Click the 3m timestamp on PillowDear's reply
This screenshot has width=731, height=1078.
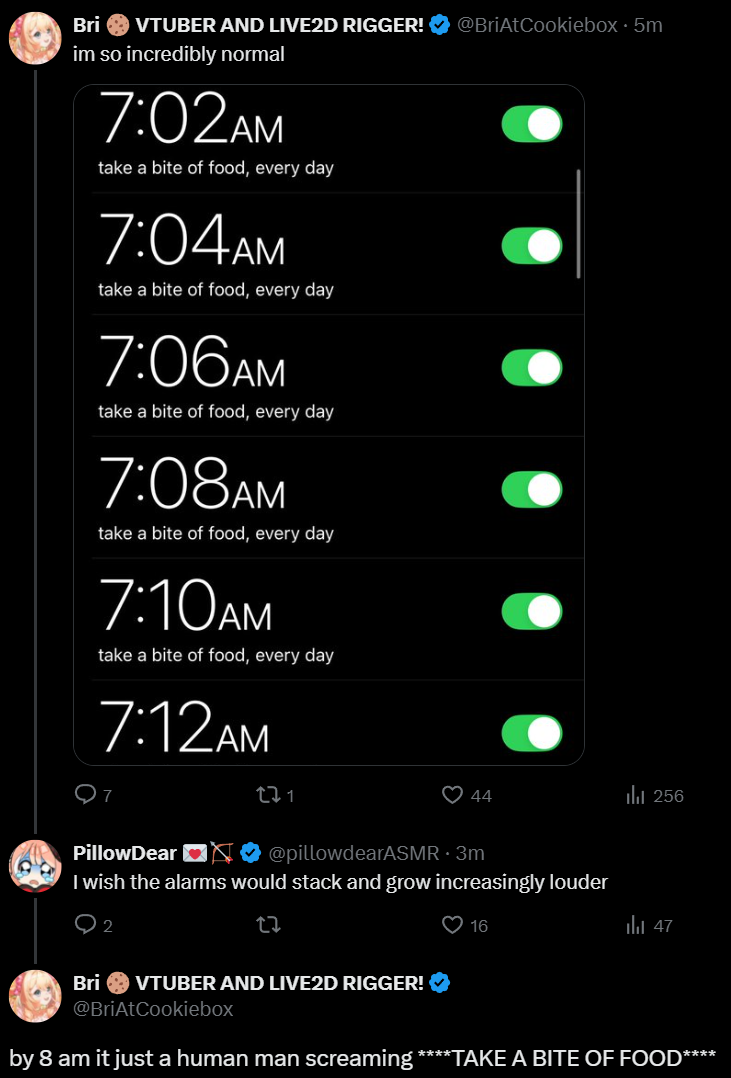(470, 853)
